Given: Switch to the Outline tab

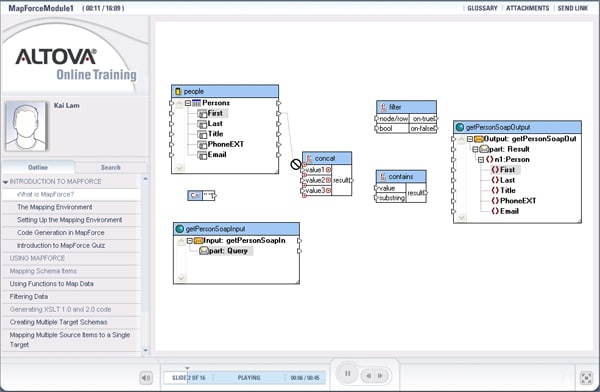Looking at the screenshot, I should tap(38, 167).
